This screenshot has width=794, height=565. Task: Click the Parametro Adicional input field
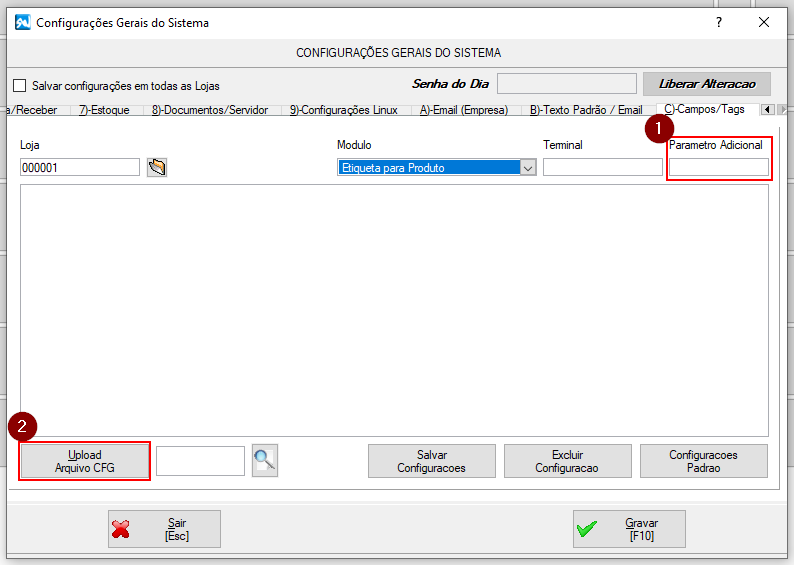pos(719,167)
